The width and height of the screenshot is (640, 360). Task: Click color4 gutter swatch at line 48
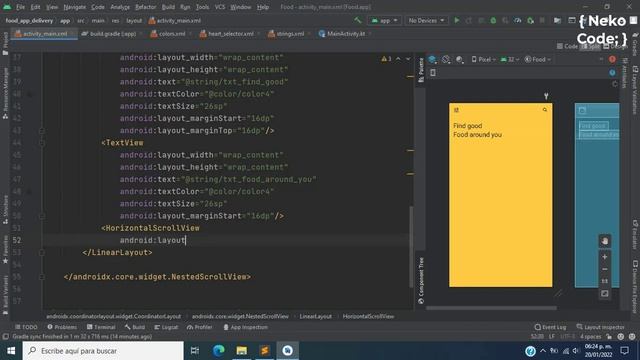29,191
